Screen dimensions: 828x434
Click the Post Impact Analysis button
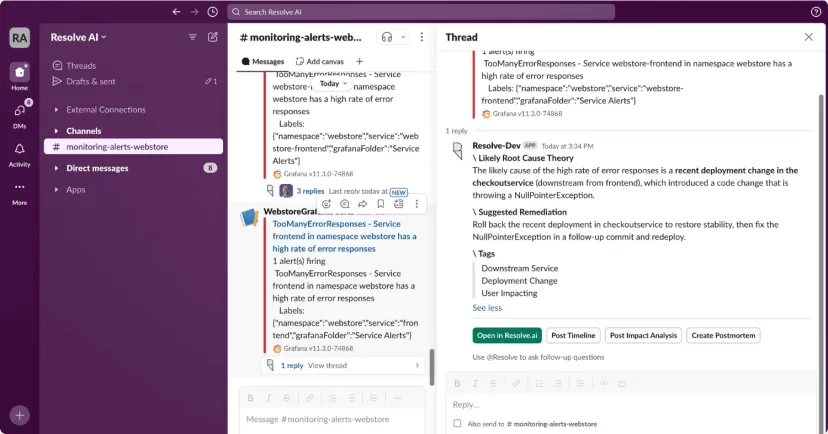coord(643,335)
